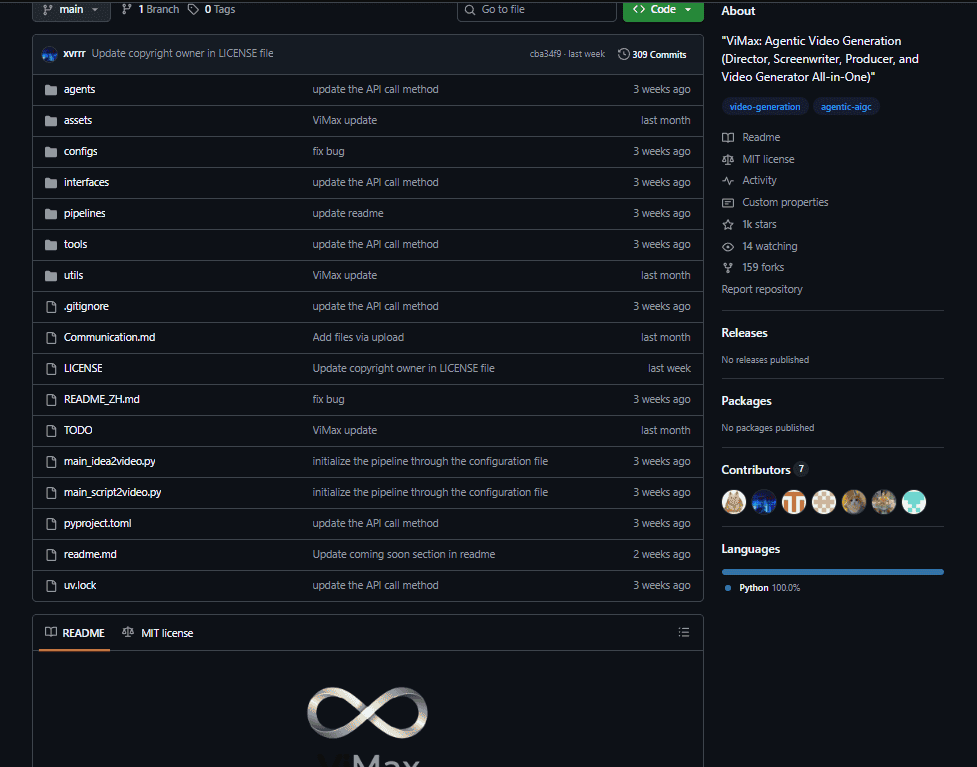
Task: Open the pipelines folder
Action: coord(84,214)
